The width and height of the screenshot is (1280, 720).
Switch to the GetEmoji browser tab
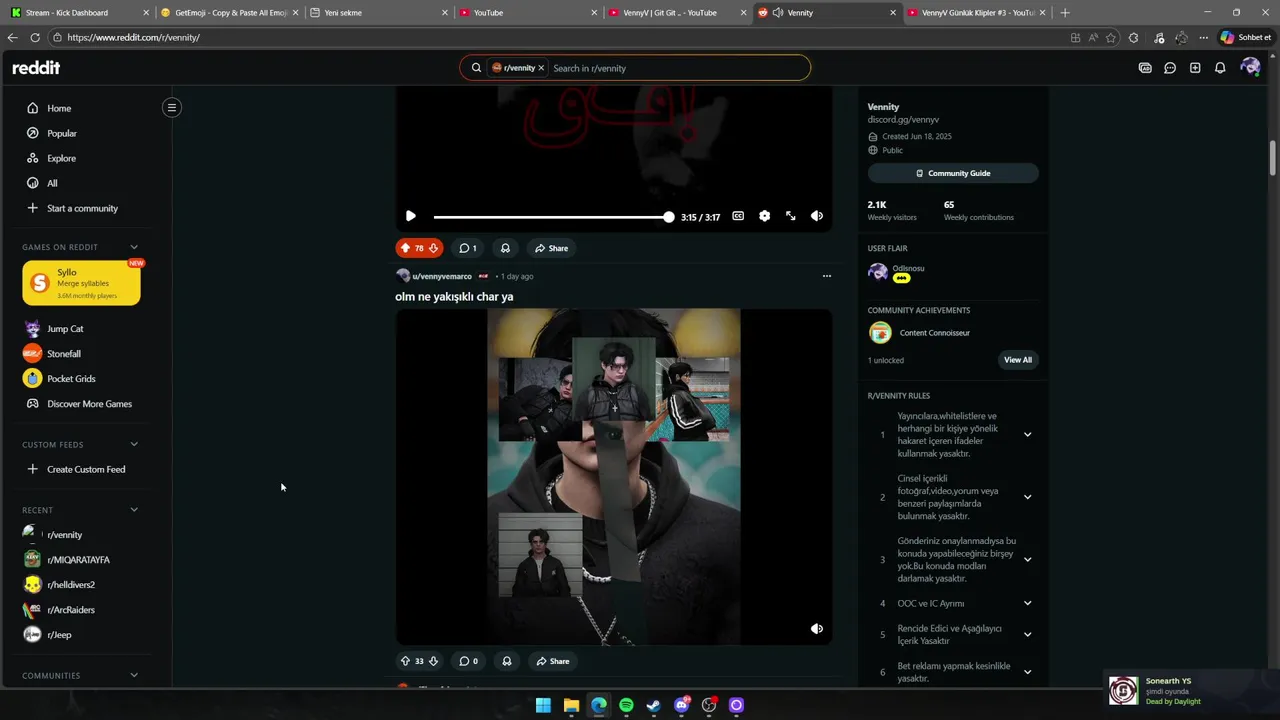(229, 13)
